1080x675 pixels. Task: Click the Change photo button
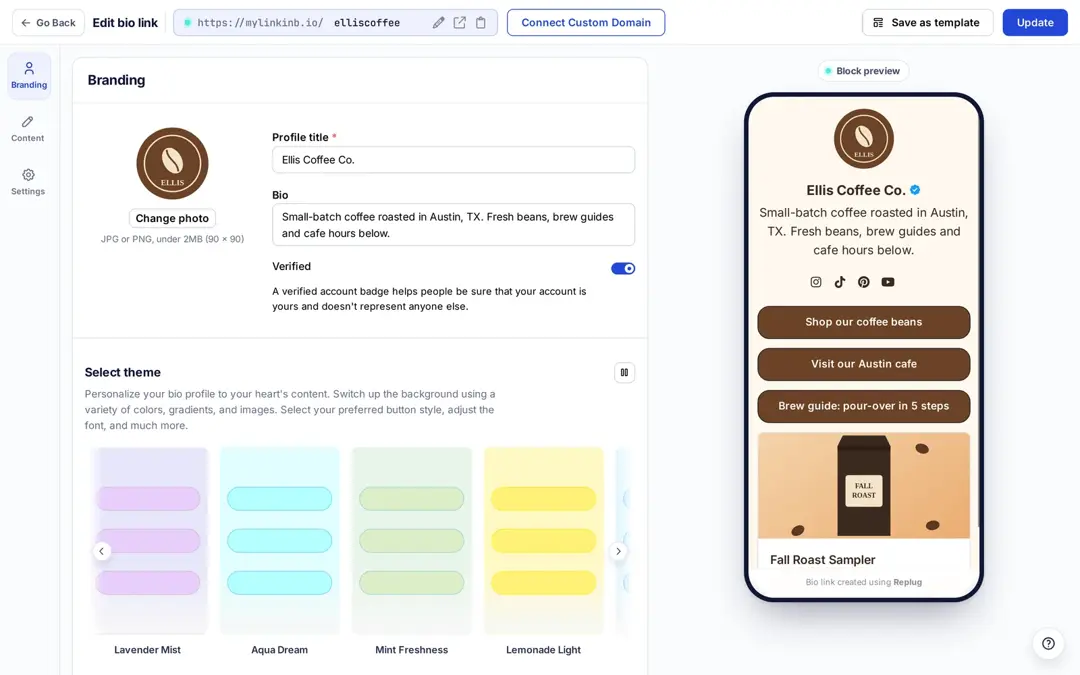[x=172, y=218]
